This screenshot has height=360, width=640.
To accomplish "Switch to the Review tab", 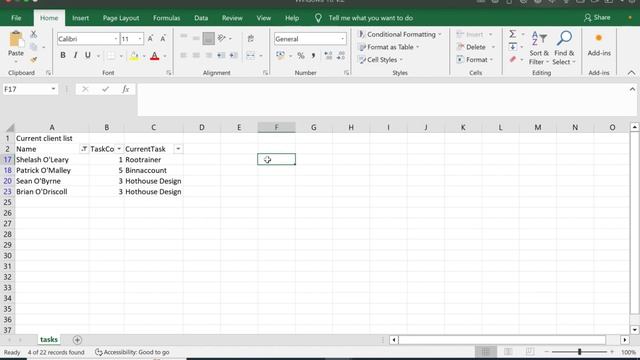I will [x=232, y=18].
